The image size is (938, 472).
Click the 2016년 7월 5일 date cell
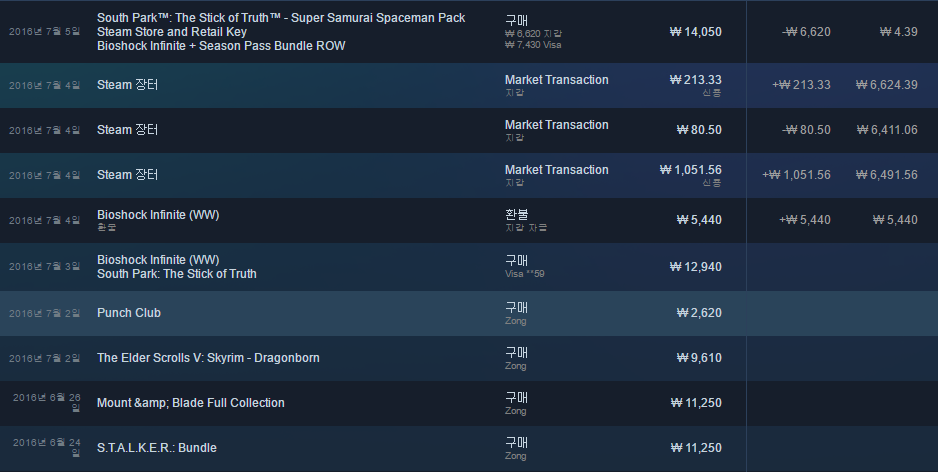pyautogui.click(x=44, y=31)
